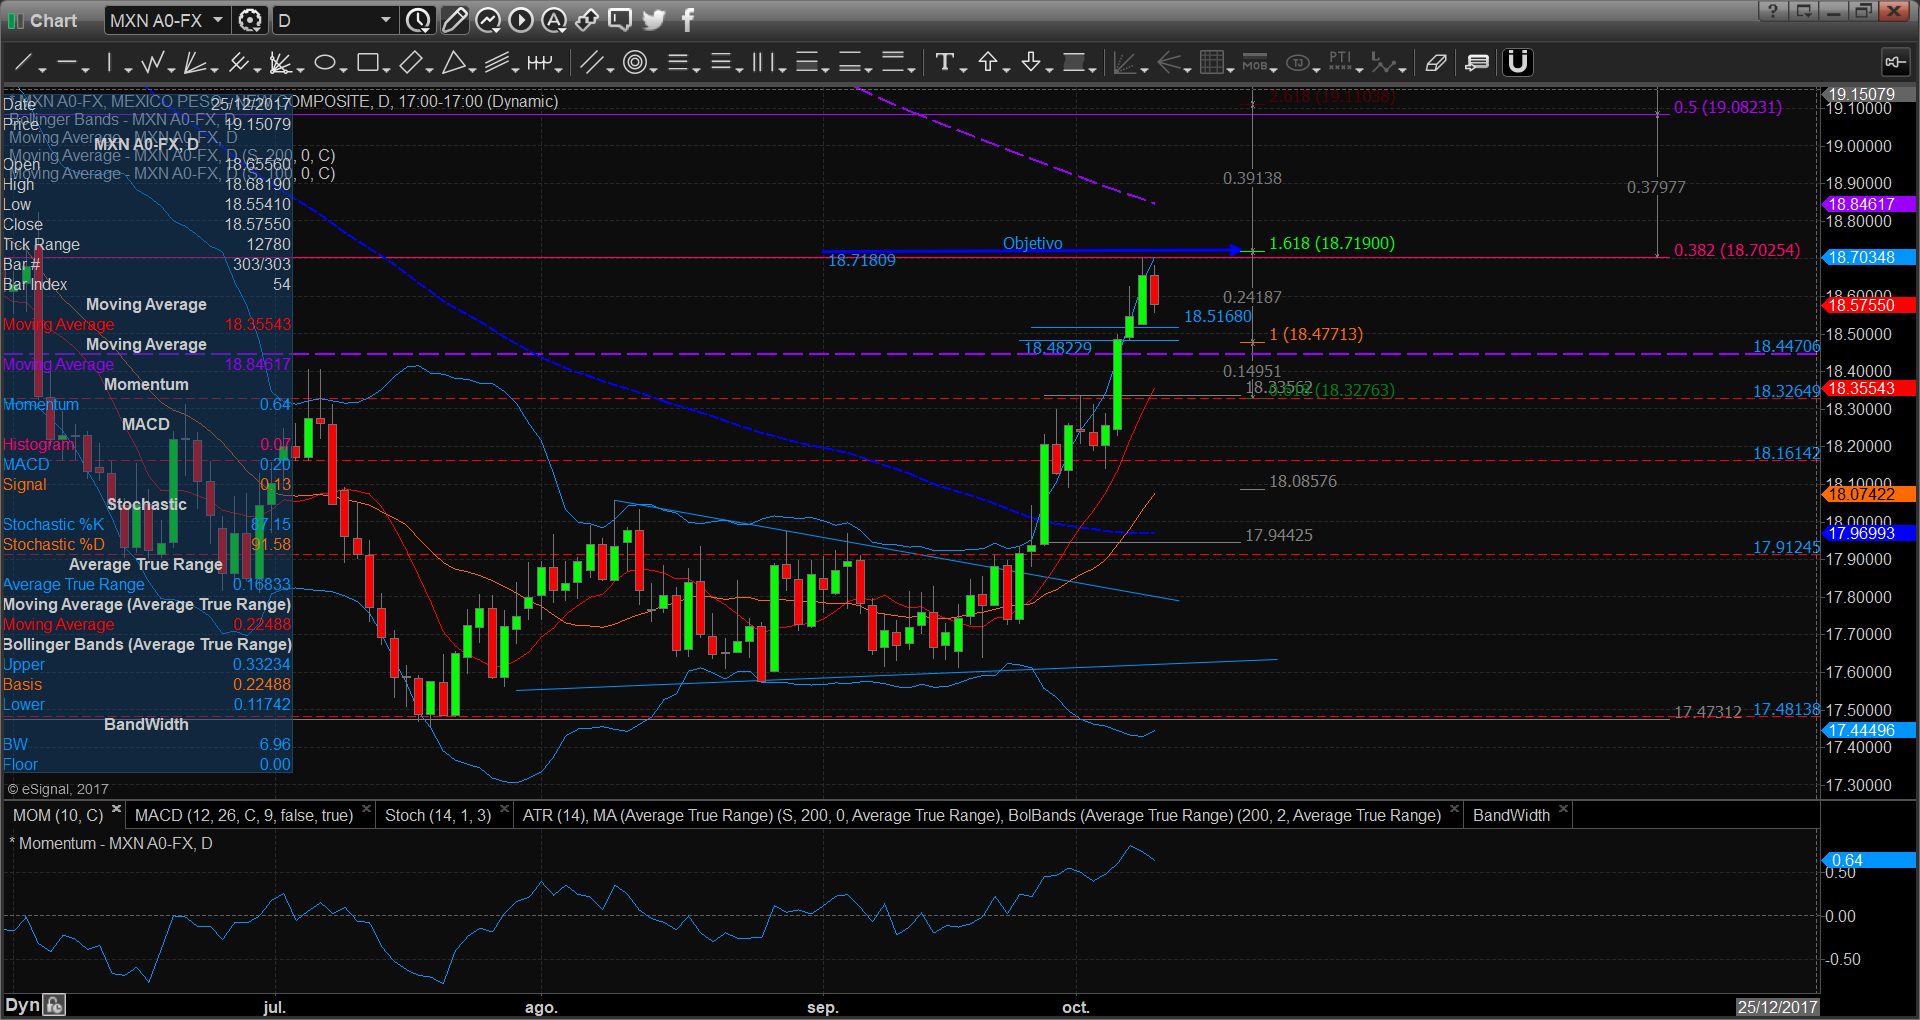The image size is (1920, 1020).
Task: Expand the text tool dropdown arrow
Action: [x=963, y=69]
